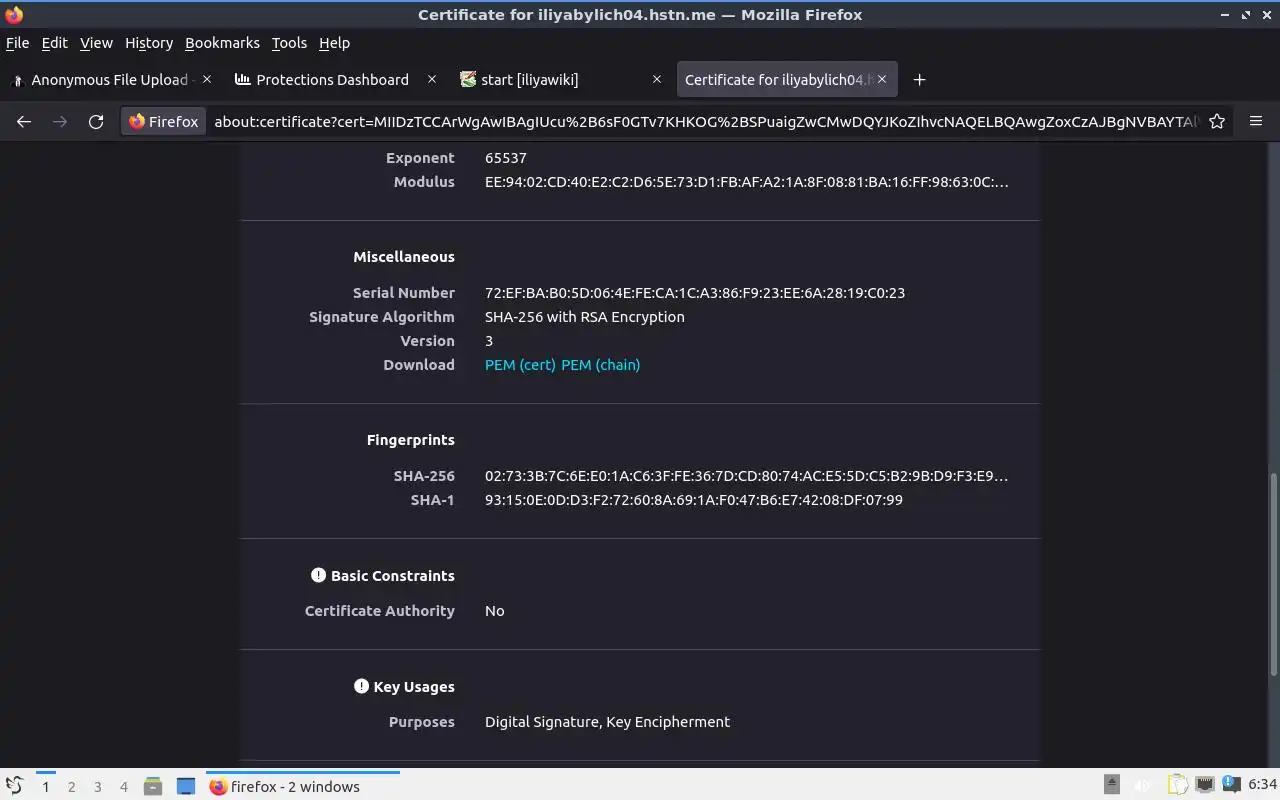
Task: Select the SHA-1 fingerprint value
Action: pos(694,500)
